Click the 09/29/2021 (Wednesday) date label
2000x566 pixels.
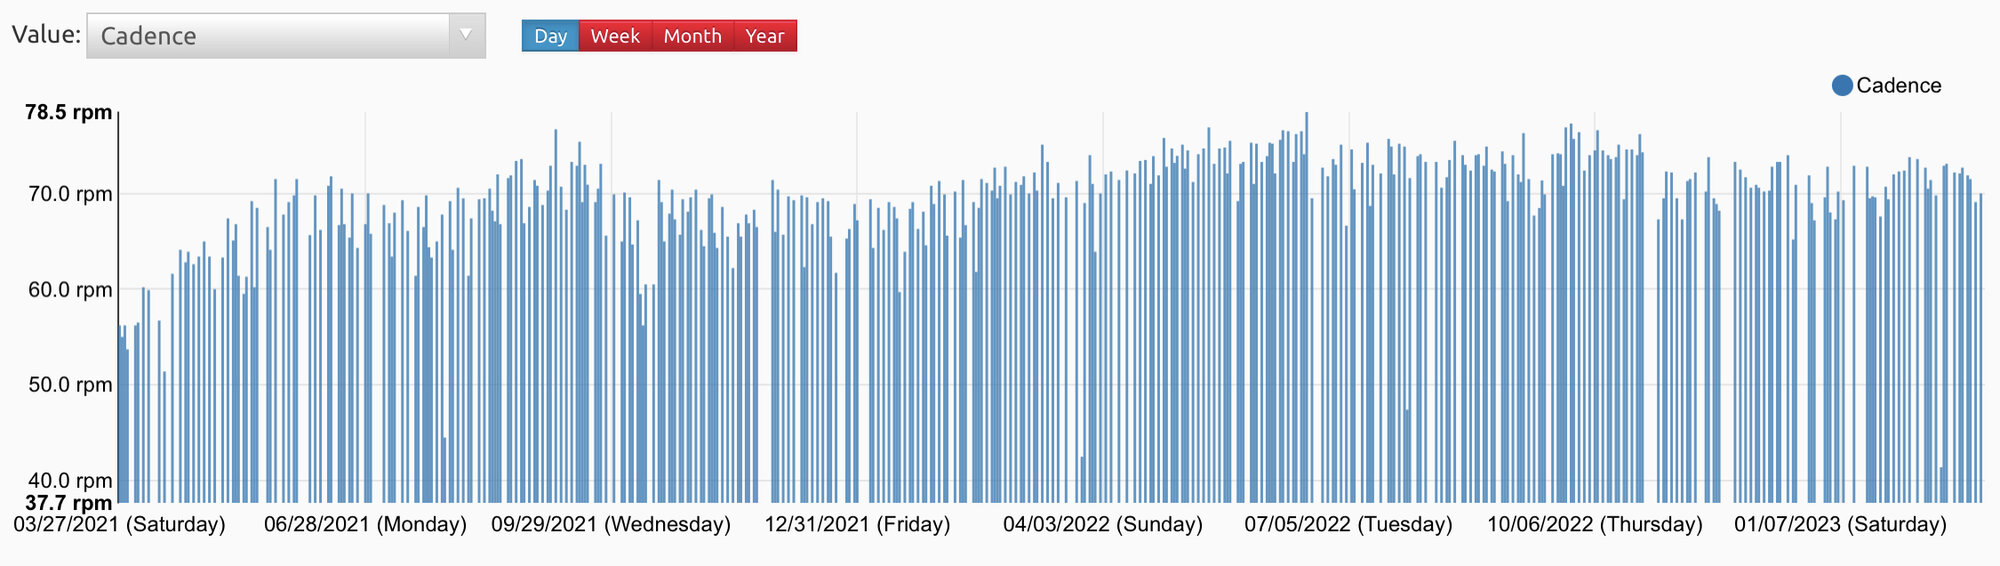tap(611, 525)
